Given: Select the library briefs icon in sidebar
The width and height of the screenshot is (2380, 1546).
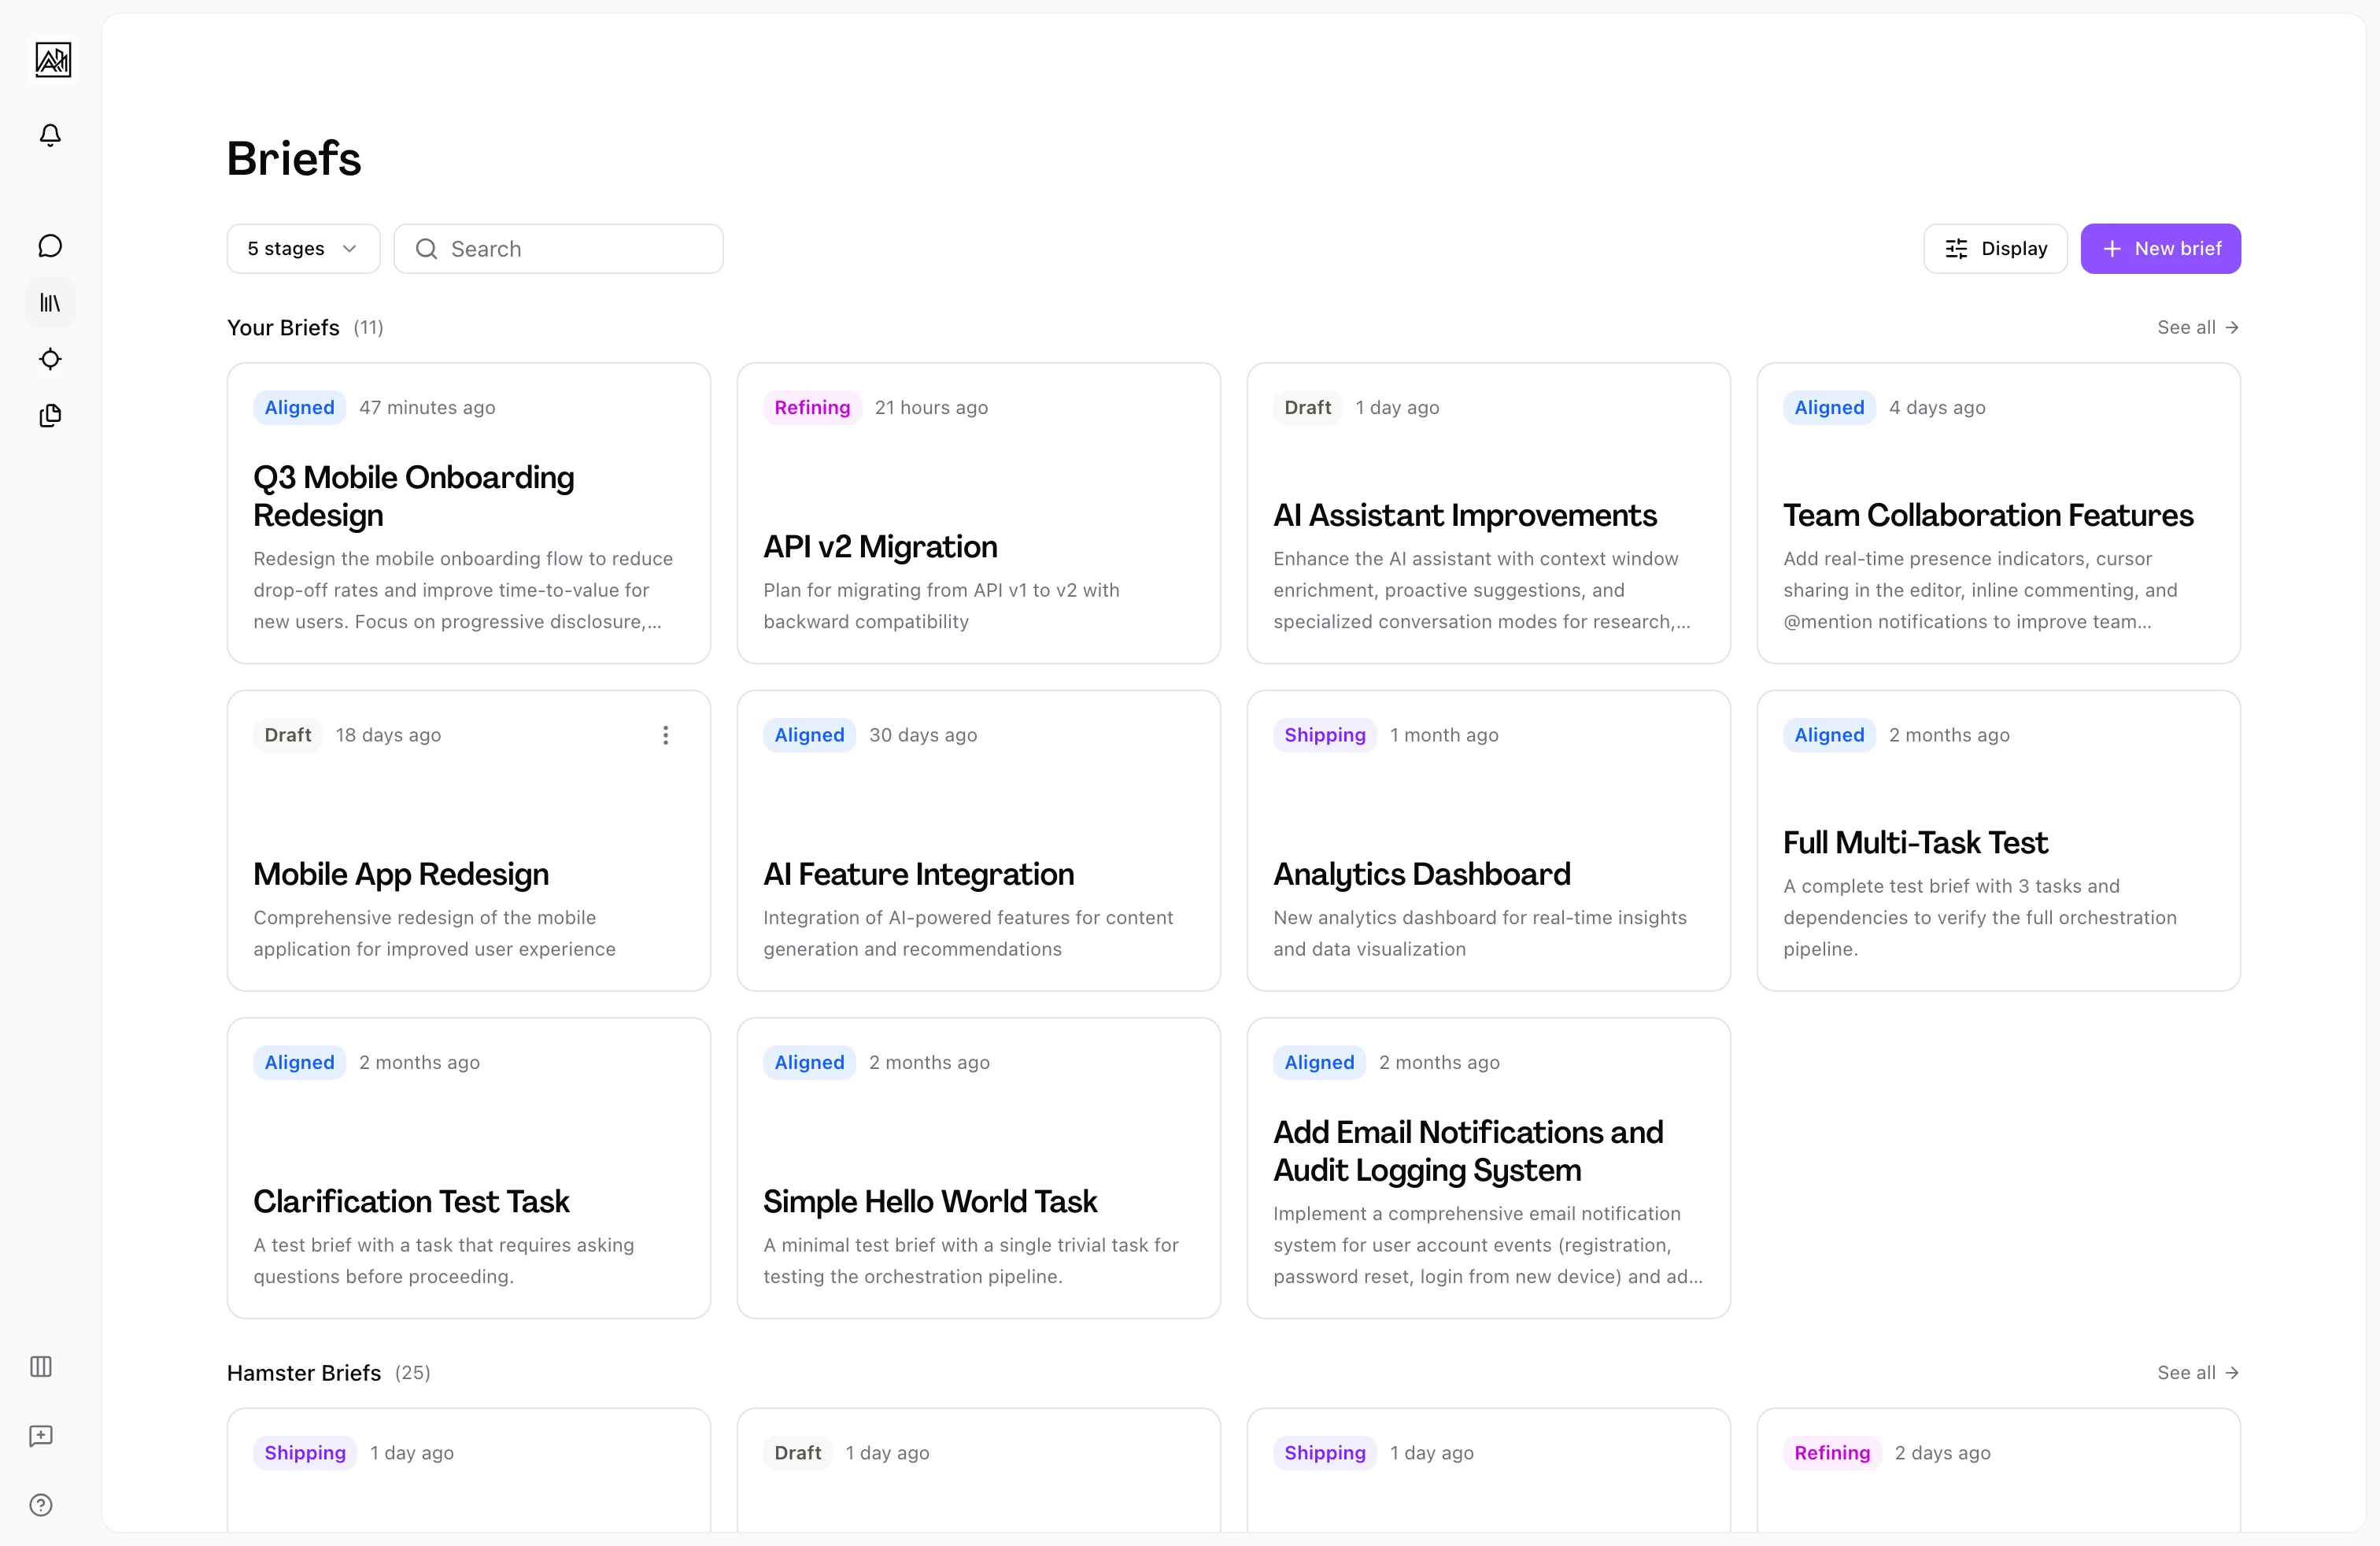Looking at the screenshot, I should (x=50, y=302).
